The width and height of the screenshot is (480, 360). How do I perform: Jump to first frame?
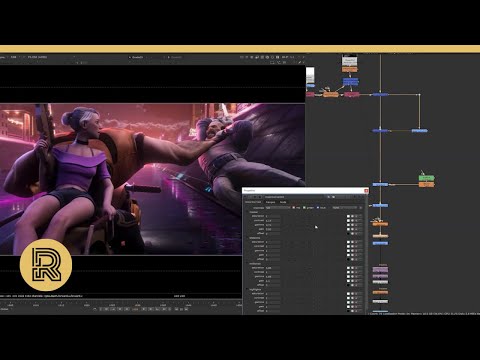pyautogui.click(x=106, y=309)
